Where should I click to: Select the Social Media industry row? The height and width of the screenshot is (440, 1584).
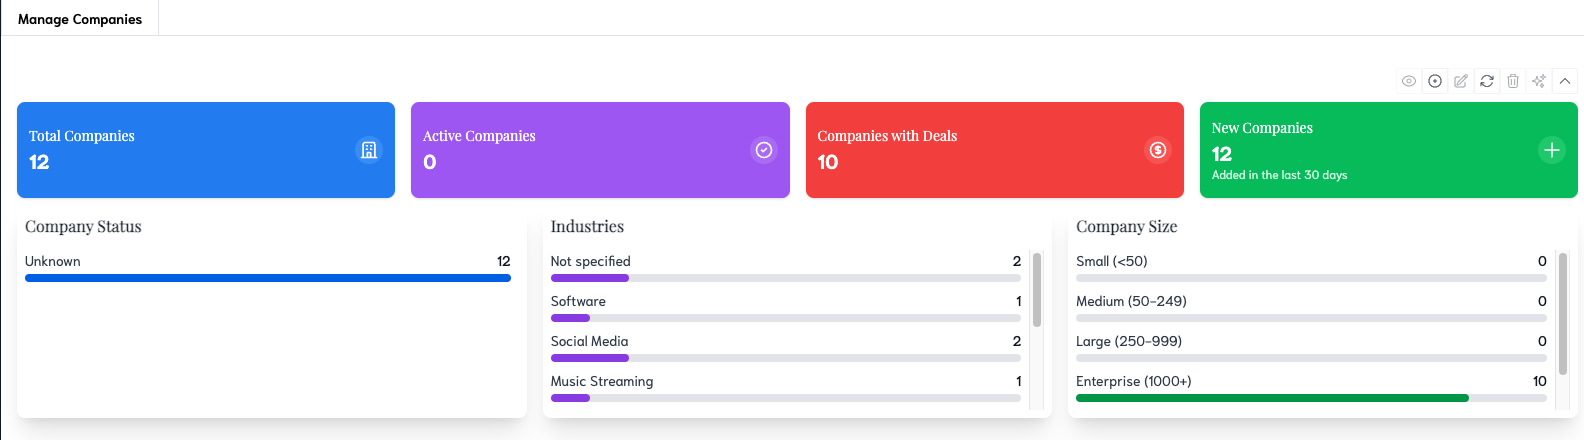(785, 342)
